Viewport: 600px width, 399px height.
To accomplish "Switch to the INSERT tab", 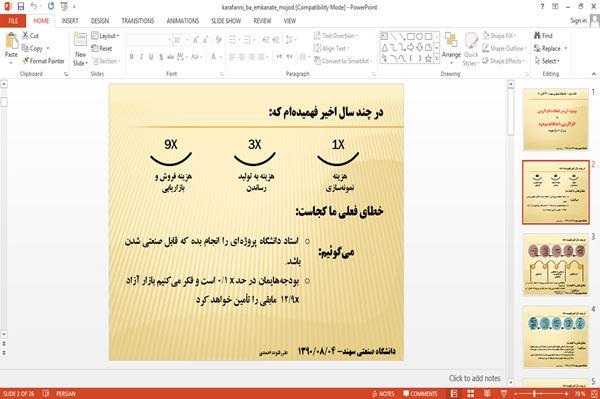I will point(70,21).
